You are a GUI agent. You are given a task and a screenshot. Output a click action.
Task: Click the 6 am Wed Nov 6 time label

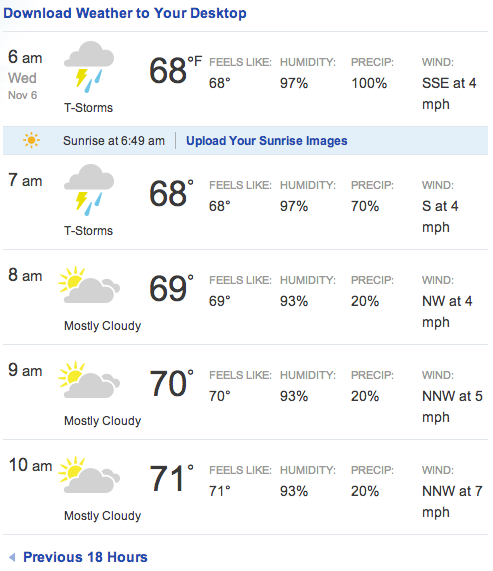tap(25, 75)
